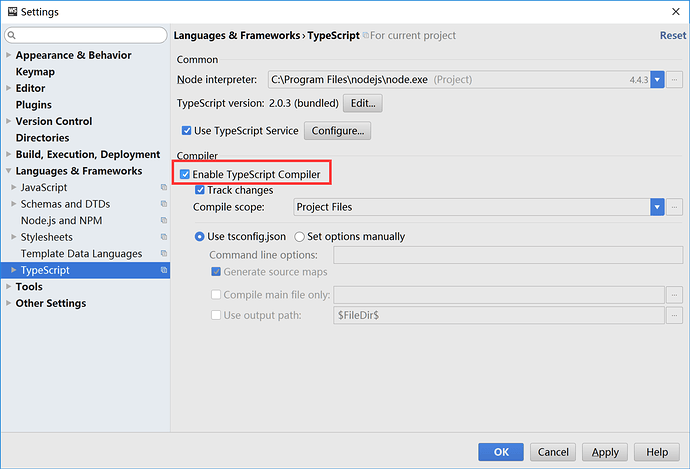Click into the settings search field
This screenshot has width=690, height=469.
pos(90,36)
